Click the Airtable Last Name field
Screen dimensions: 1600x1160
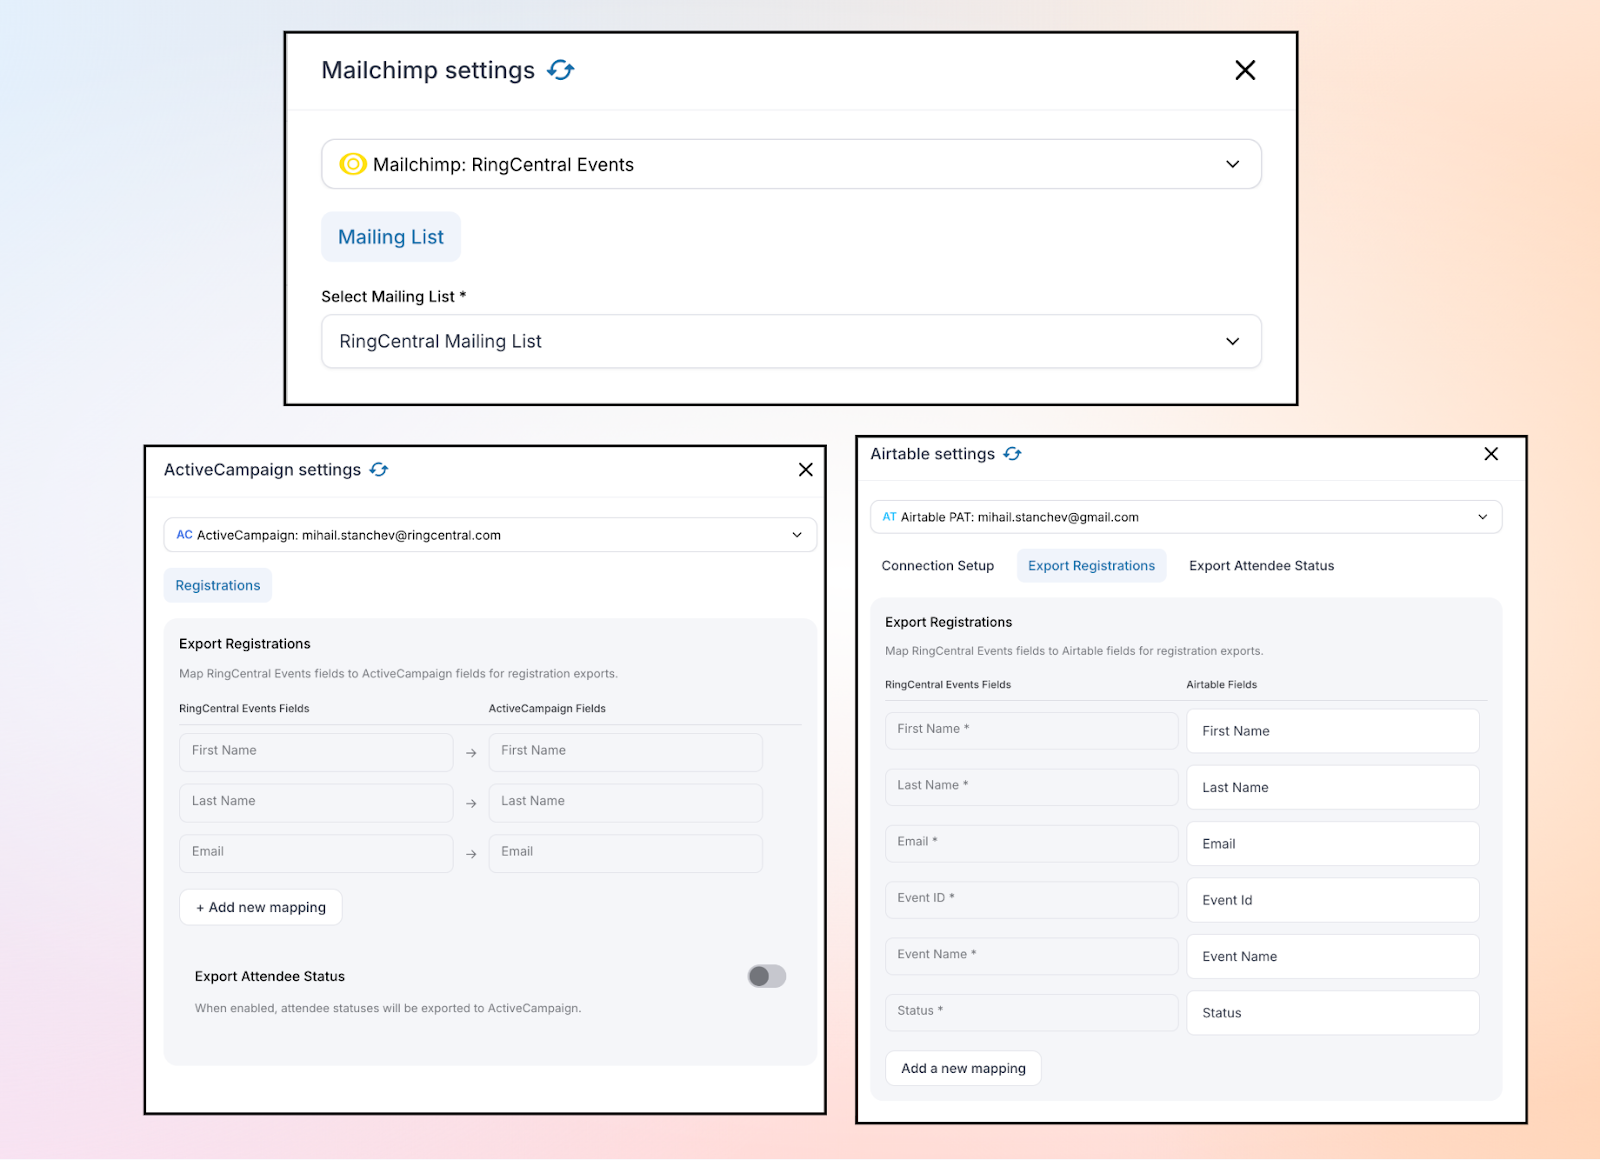pos(1333,787)
